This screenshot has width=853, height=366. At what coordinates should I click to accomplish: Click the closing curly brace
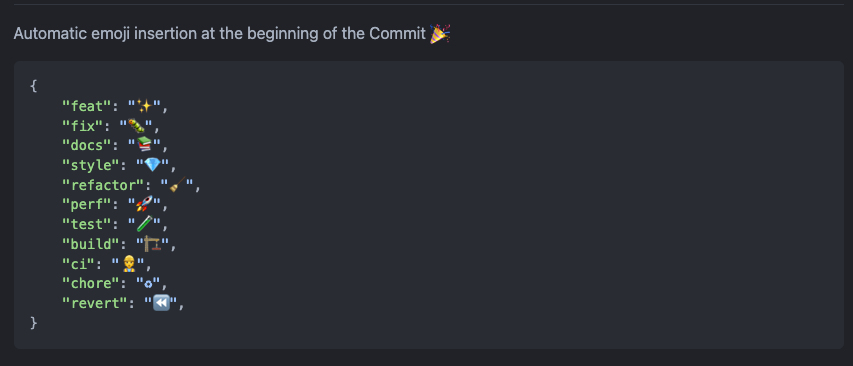pos(34,323)
